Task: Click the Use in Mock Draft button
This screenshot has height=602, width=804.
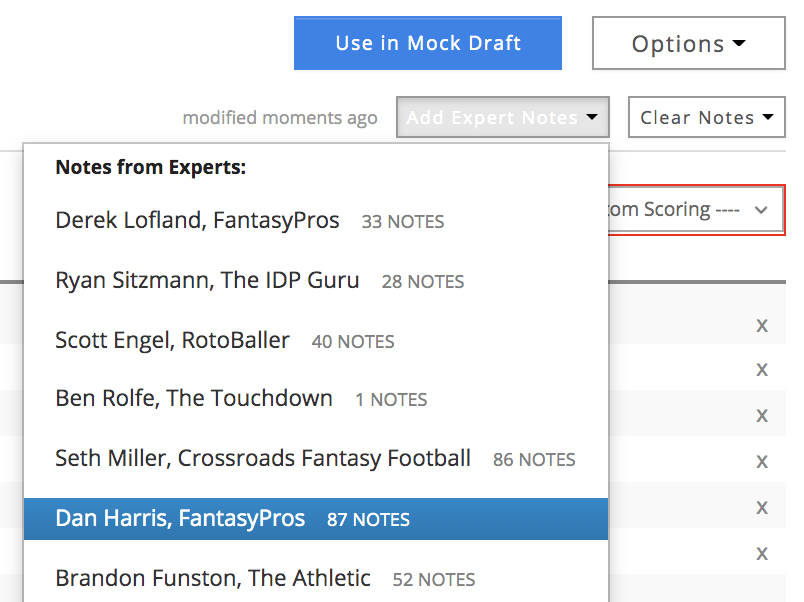Action: (x=428, y=43)
